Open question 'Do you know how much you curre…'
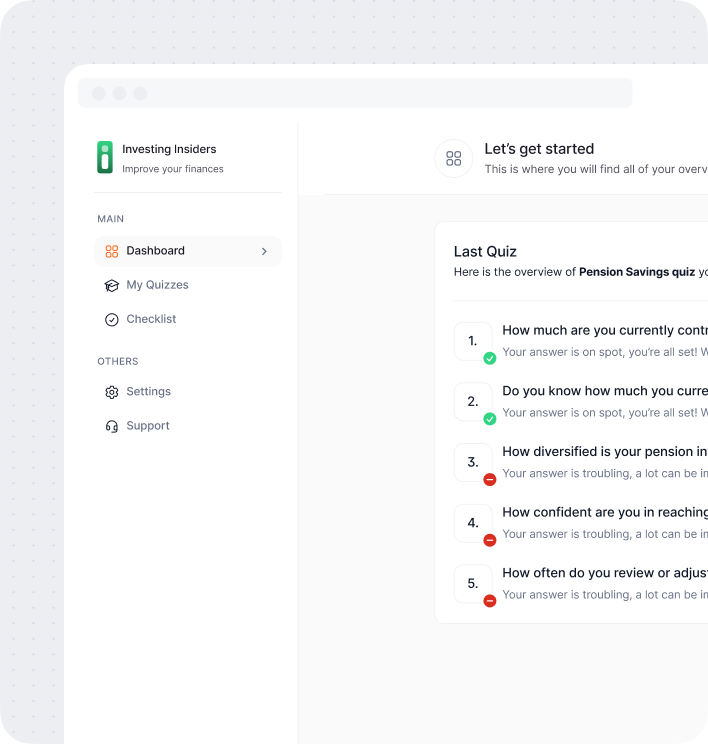708x744 pixels. [605, 391]
